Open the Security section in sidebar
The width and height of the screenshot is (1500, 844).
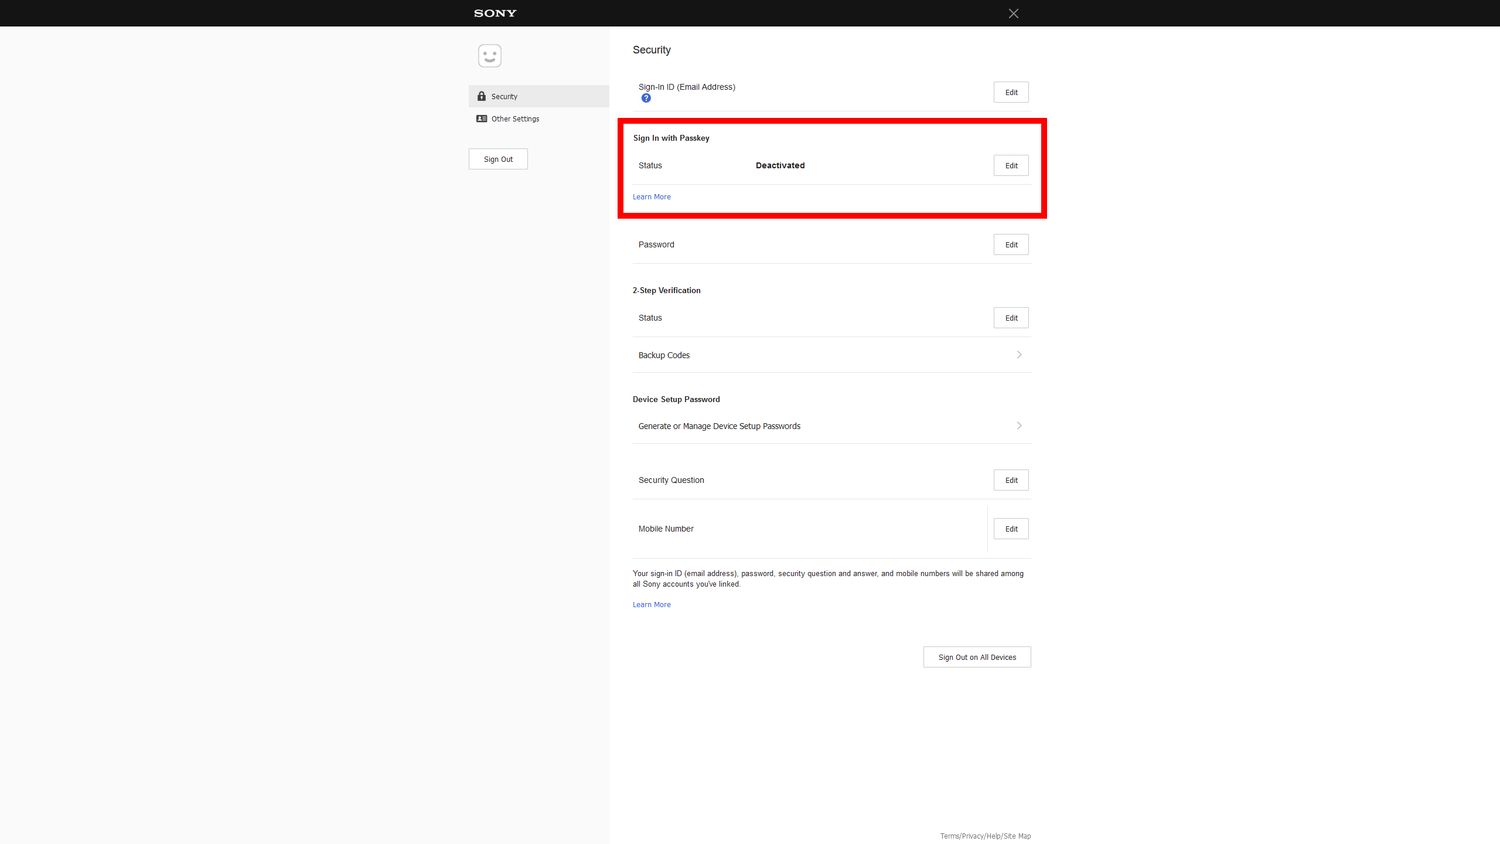[504, 97]
